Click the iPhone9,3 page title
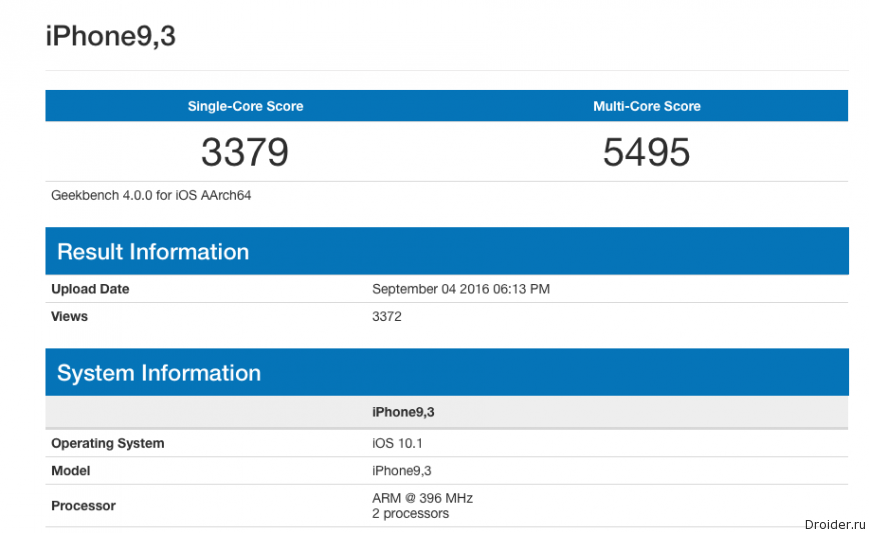869x533 pixels. pyautogui.click(x=110, y=36)
